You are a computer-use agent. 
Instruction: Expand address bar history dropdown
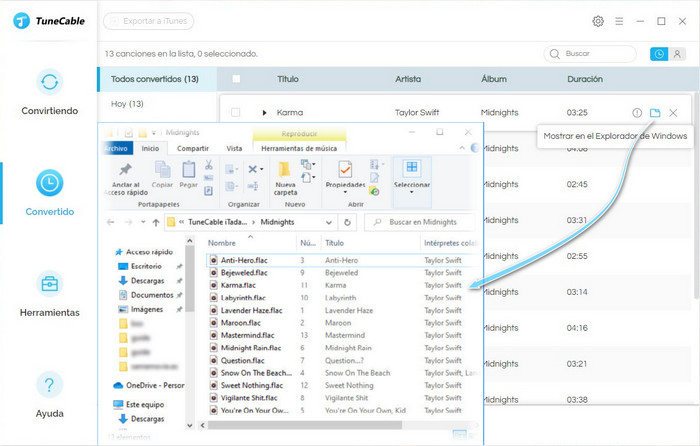pos(329,222)
